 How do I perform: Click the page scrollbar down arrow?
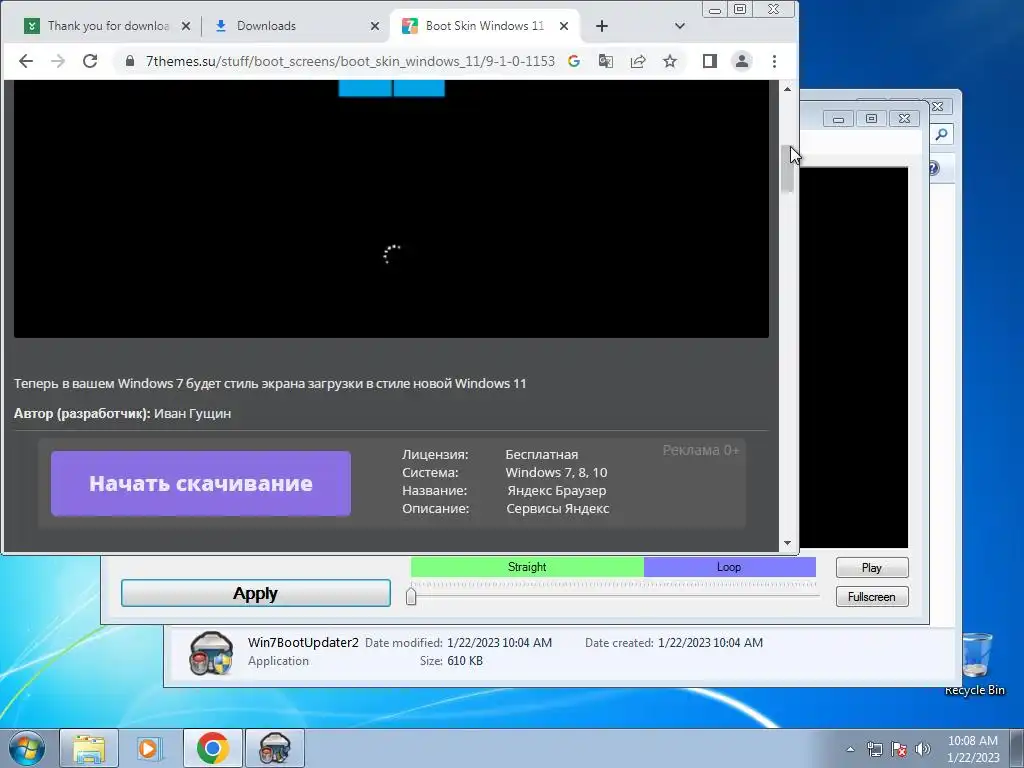click(x=788, y=543)
